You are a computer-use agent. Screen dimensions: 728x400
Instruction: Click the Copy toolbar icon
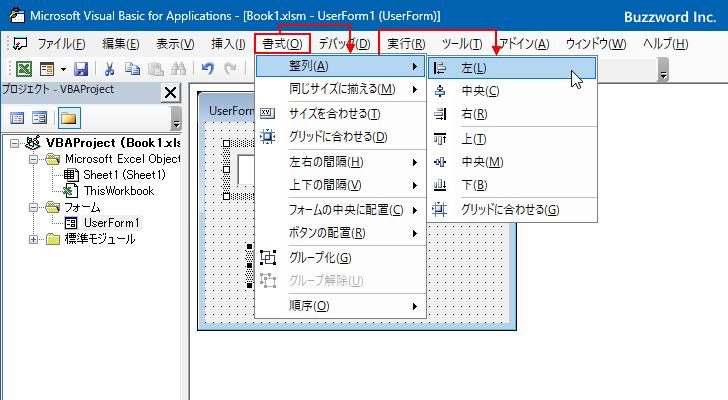coord(132,69)
